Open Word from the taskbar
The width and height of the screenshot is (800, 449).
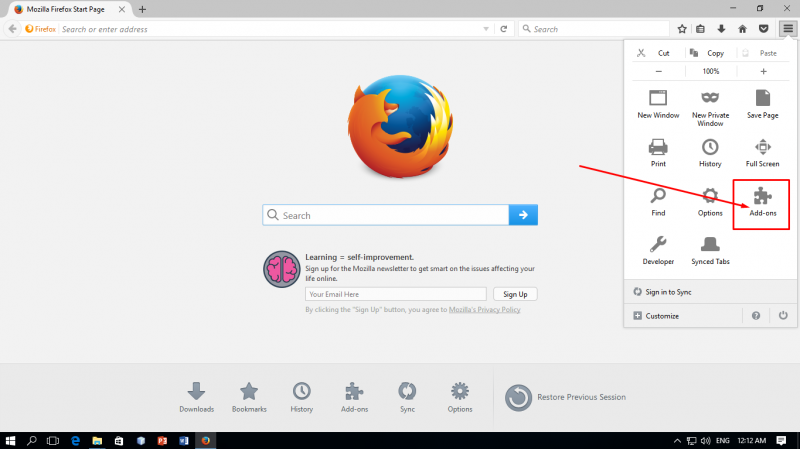pyautogui.click(x=184, y=440)
